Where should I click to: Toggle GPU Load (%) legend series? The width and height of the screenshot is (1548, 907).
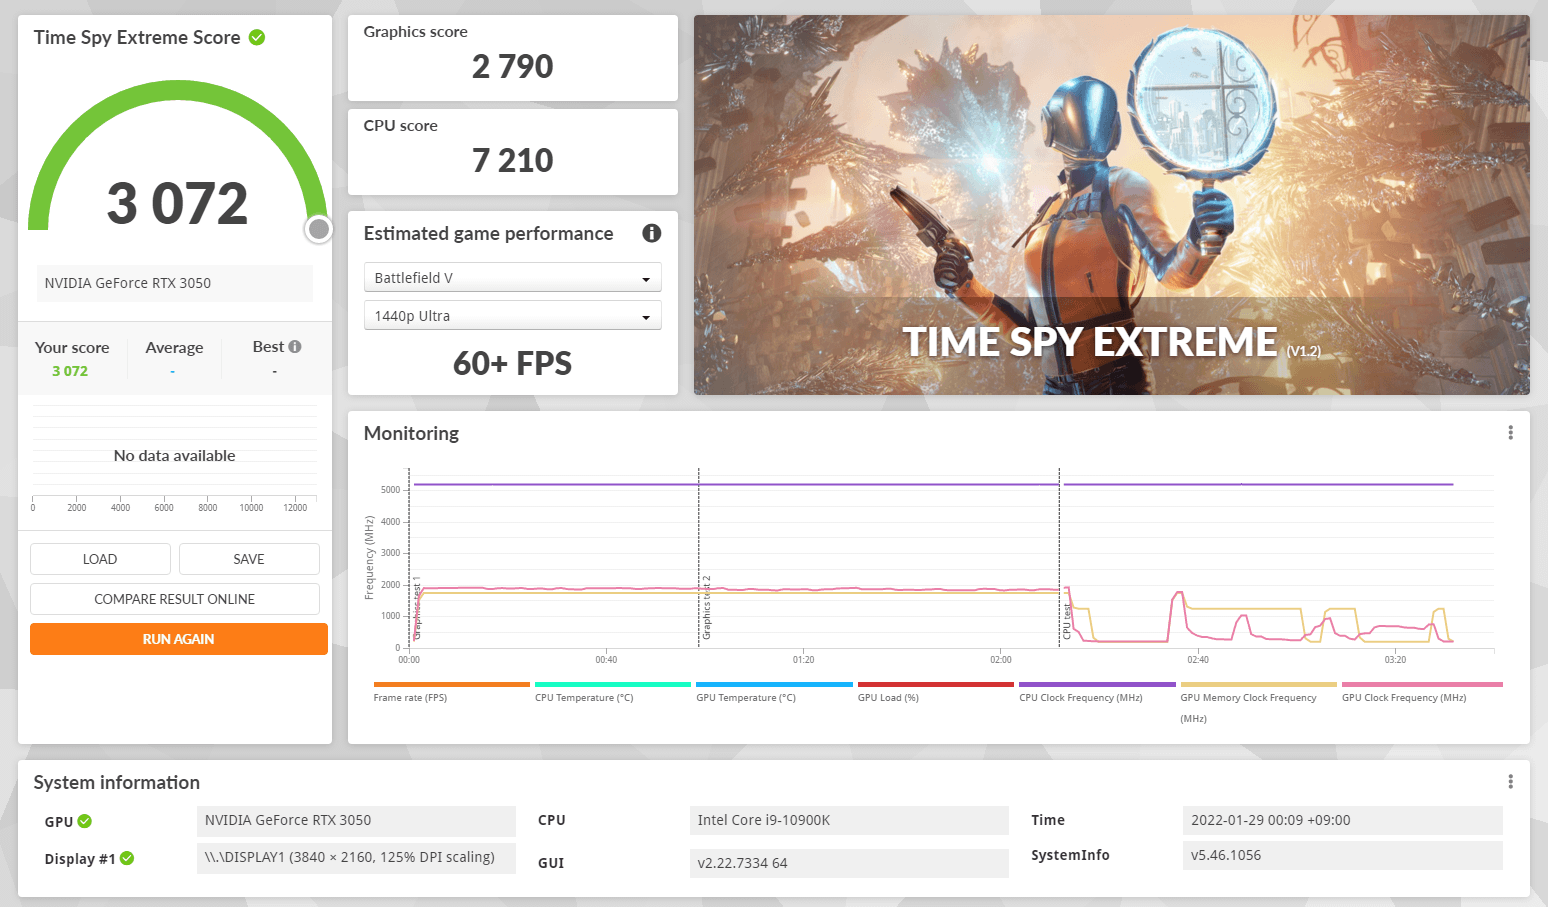pyautogui.click(x=936, y=692)
